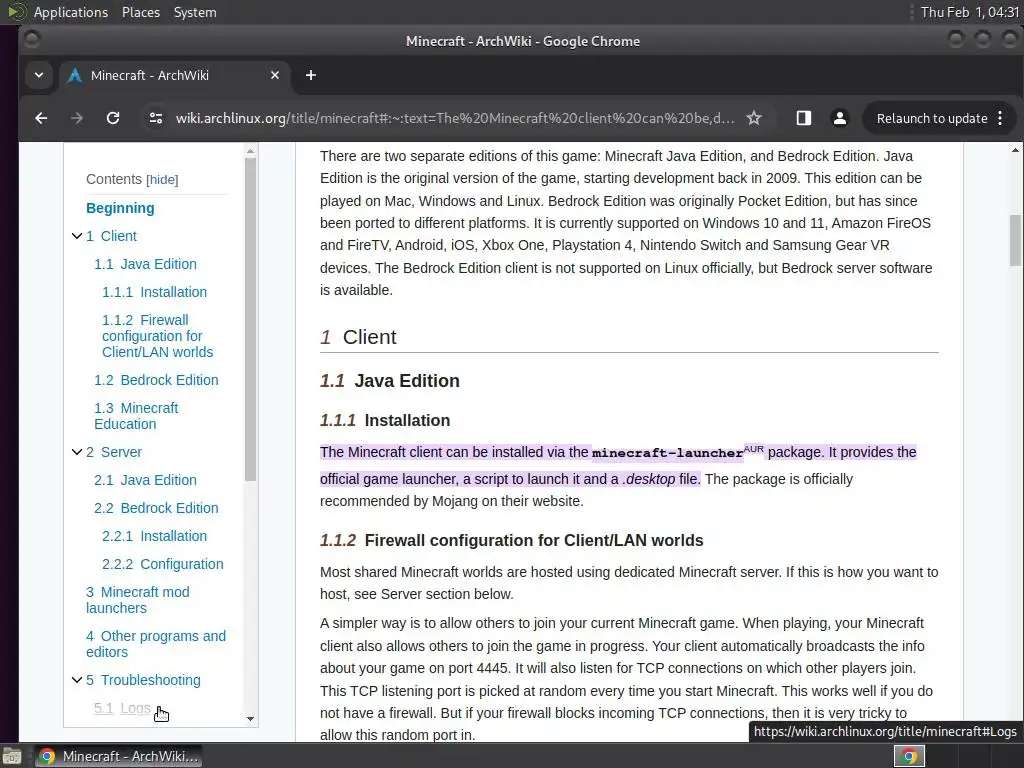Click Chrome icon in bottom-right panel
Image resolution: width=1024 pixels, height=768 pixels.
[x=909, y=756]
